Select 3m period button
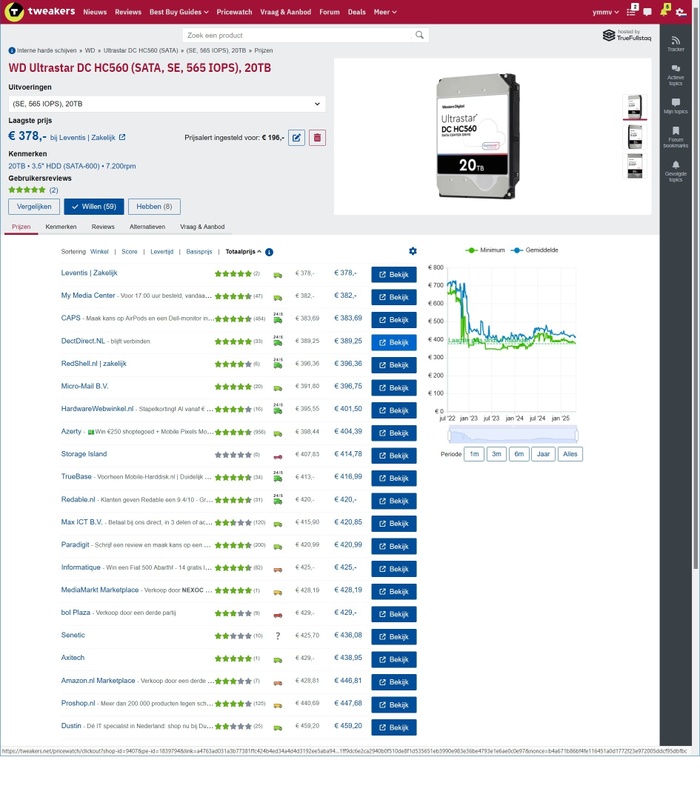 [x=496, y=454]
